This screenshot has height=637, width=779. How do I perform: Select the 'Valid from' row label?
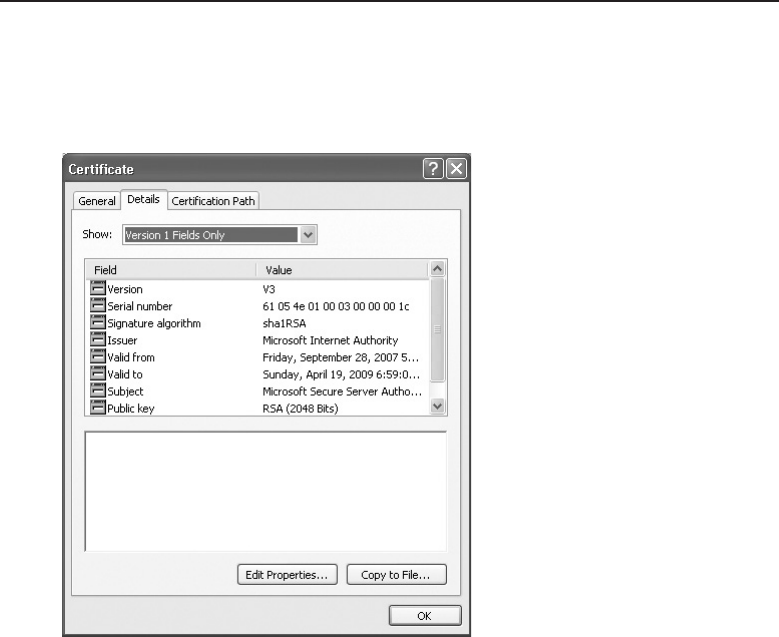(x=131, y=357)
